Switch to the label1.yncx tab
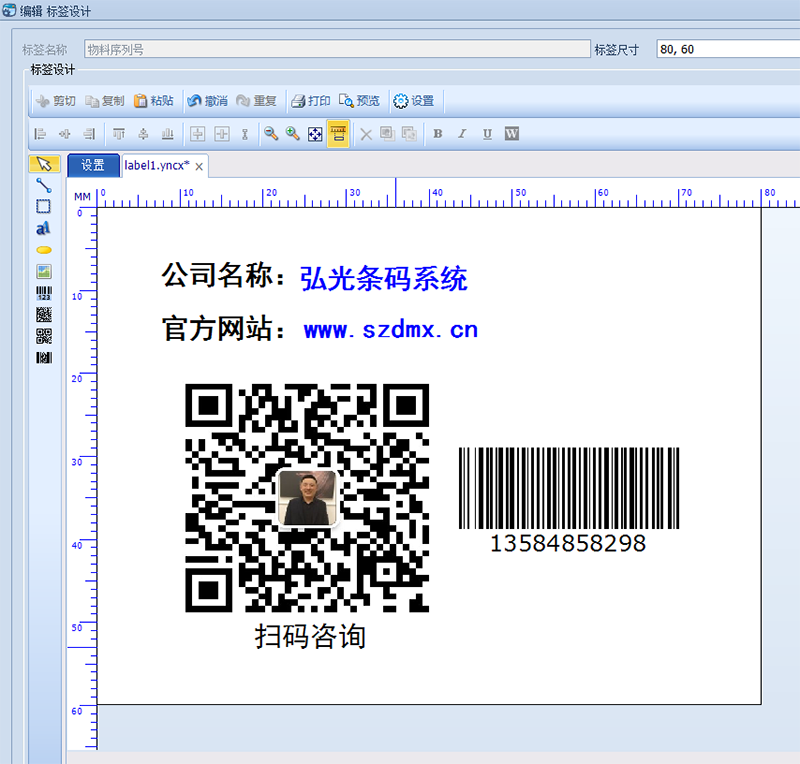This screenshot has height=764, width=800. [157, 165]
